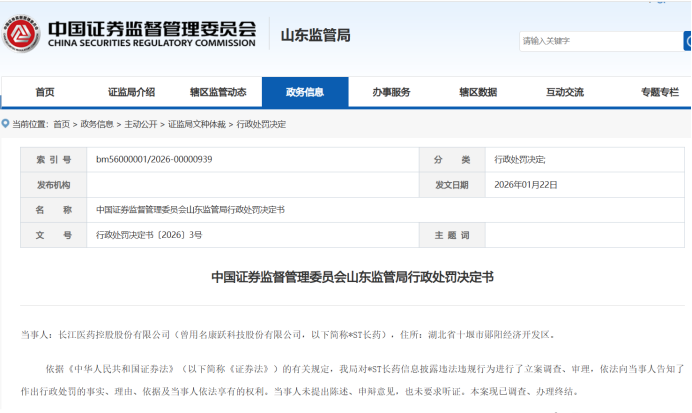Click the CSRC emblem logo
692x413 pixels.
pos(21,34)
